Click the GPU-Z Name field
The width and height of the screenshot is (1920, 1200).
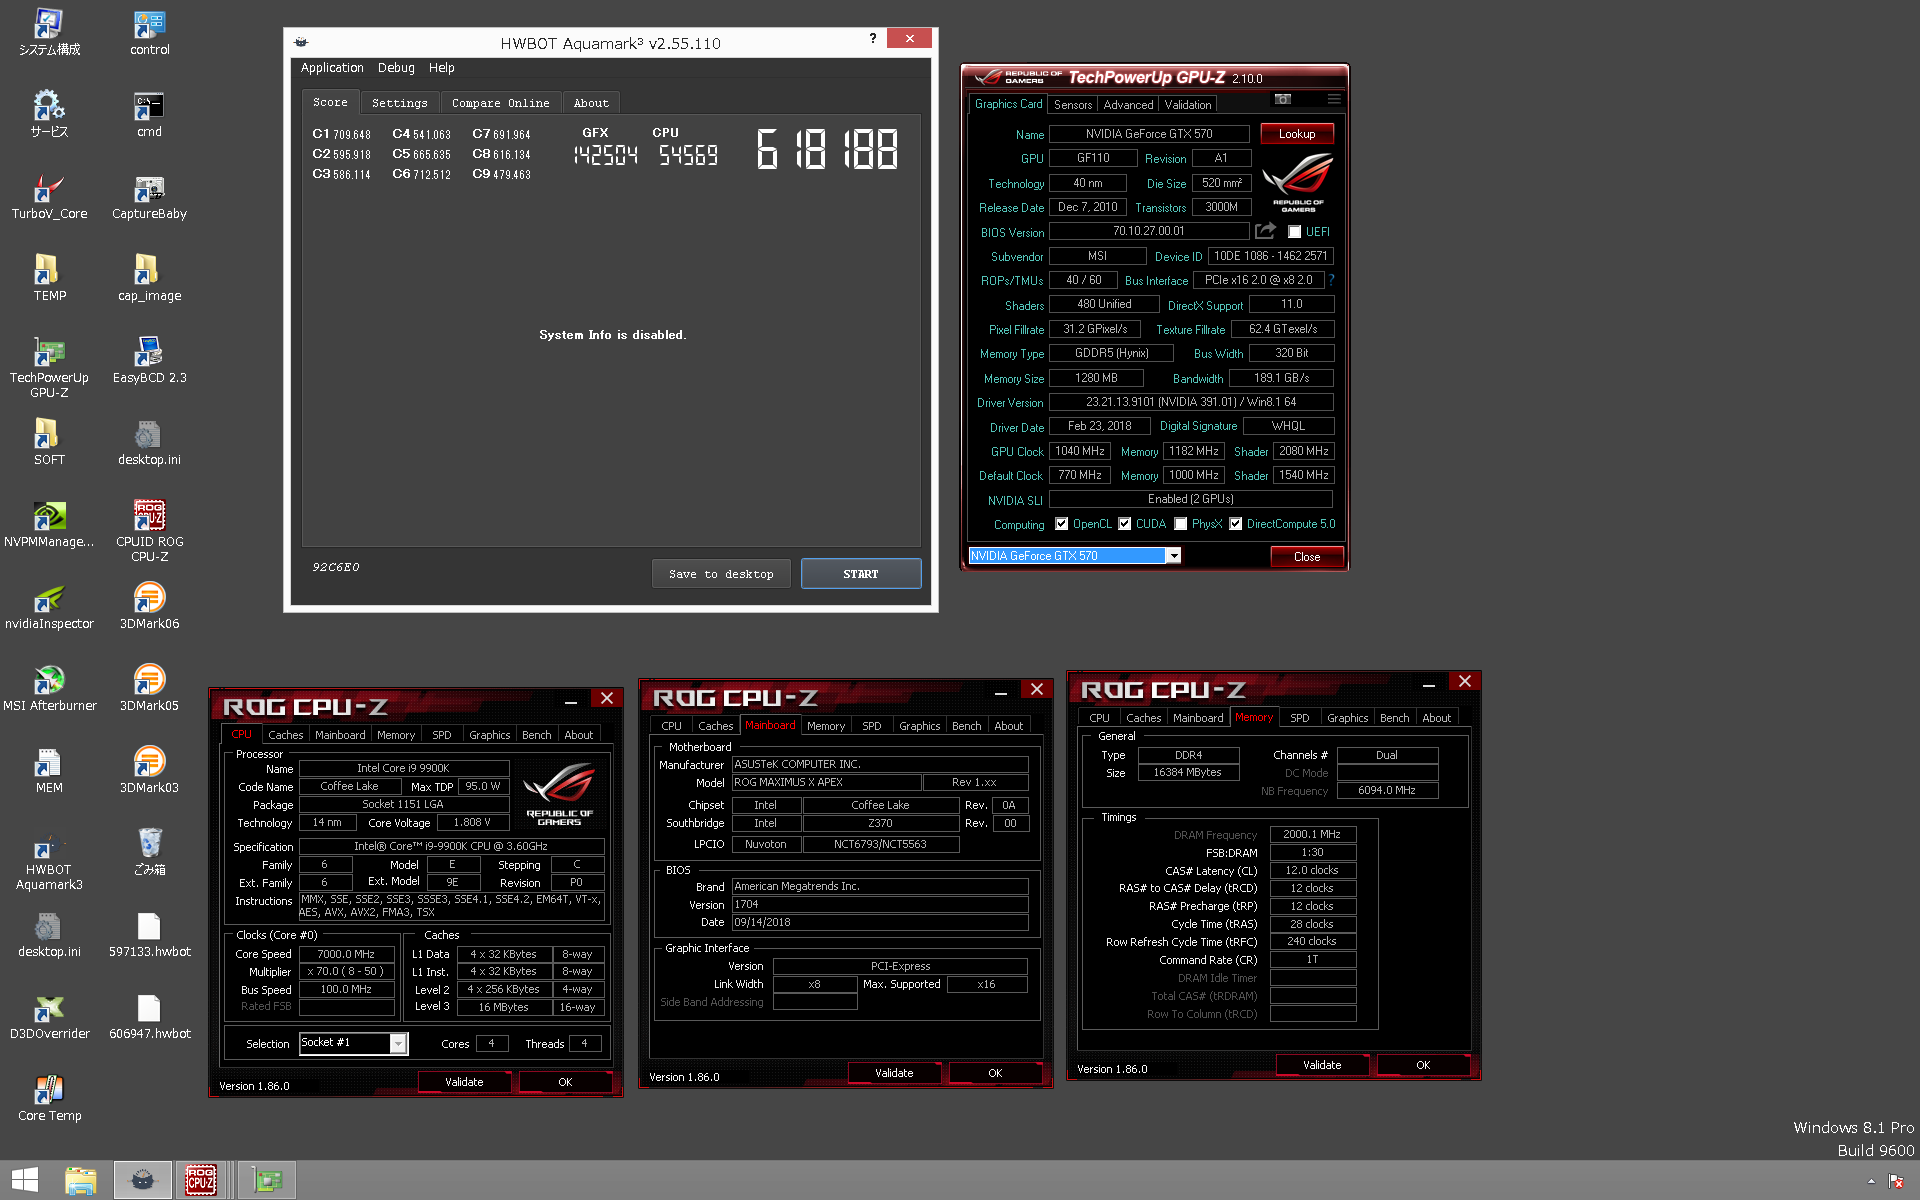(1149, 134)
